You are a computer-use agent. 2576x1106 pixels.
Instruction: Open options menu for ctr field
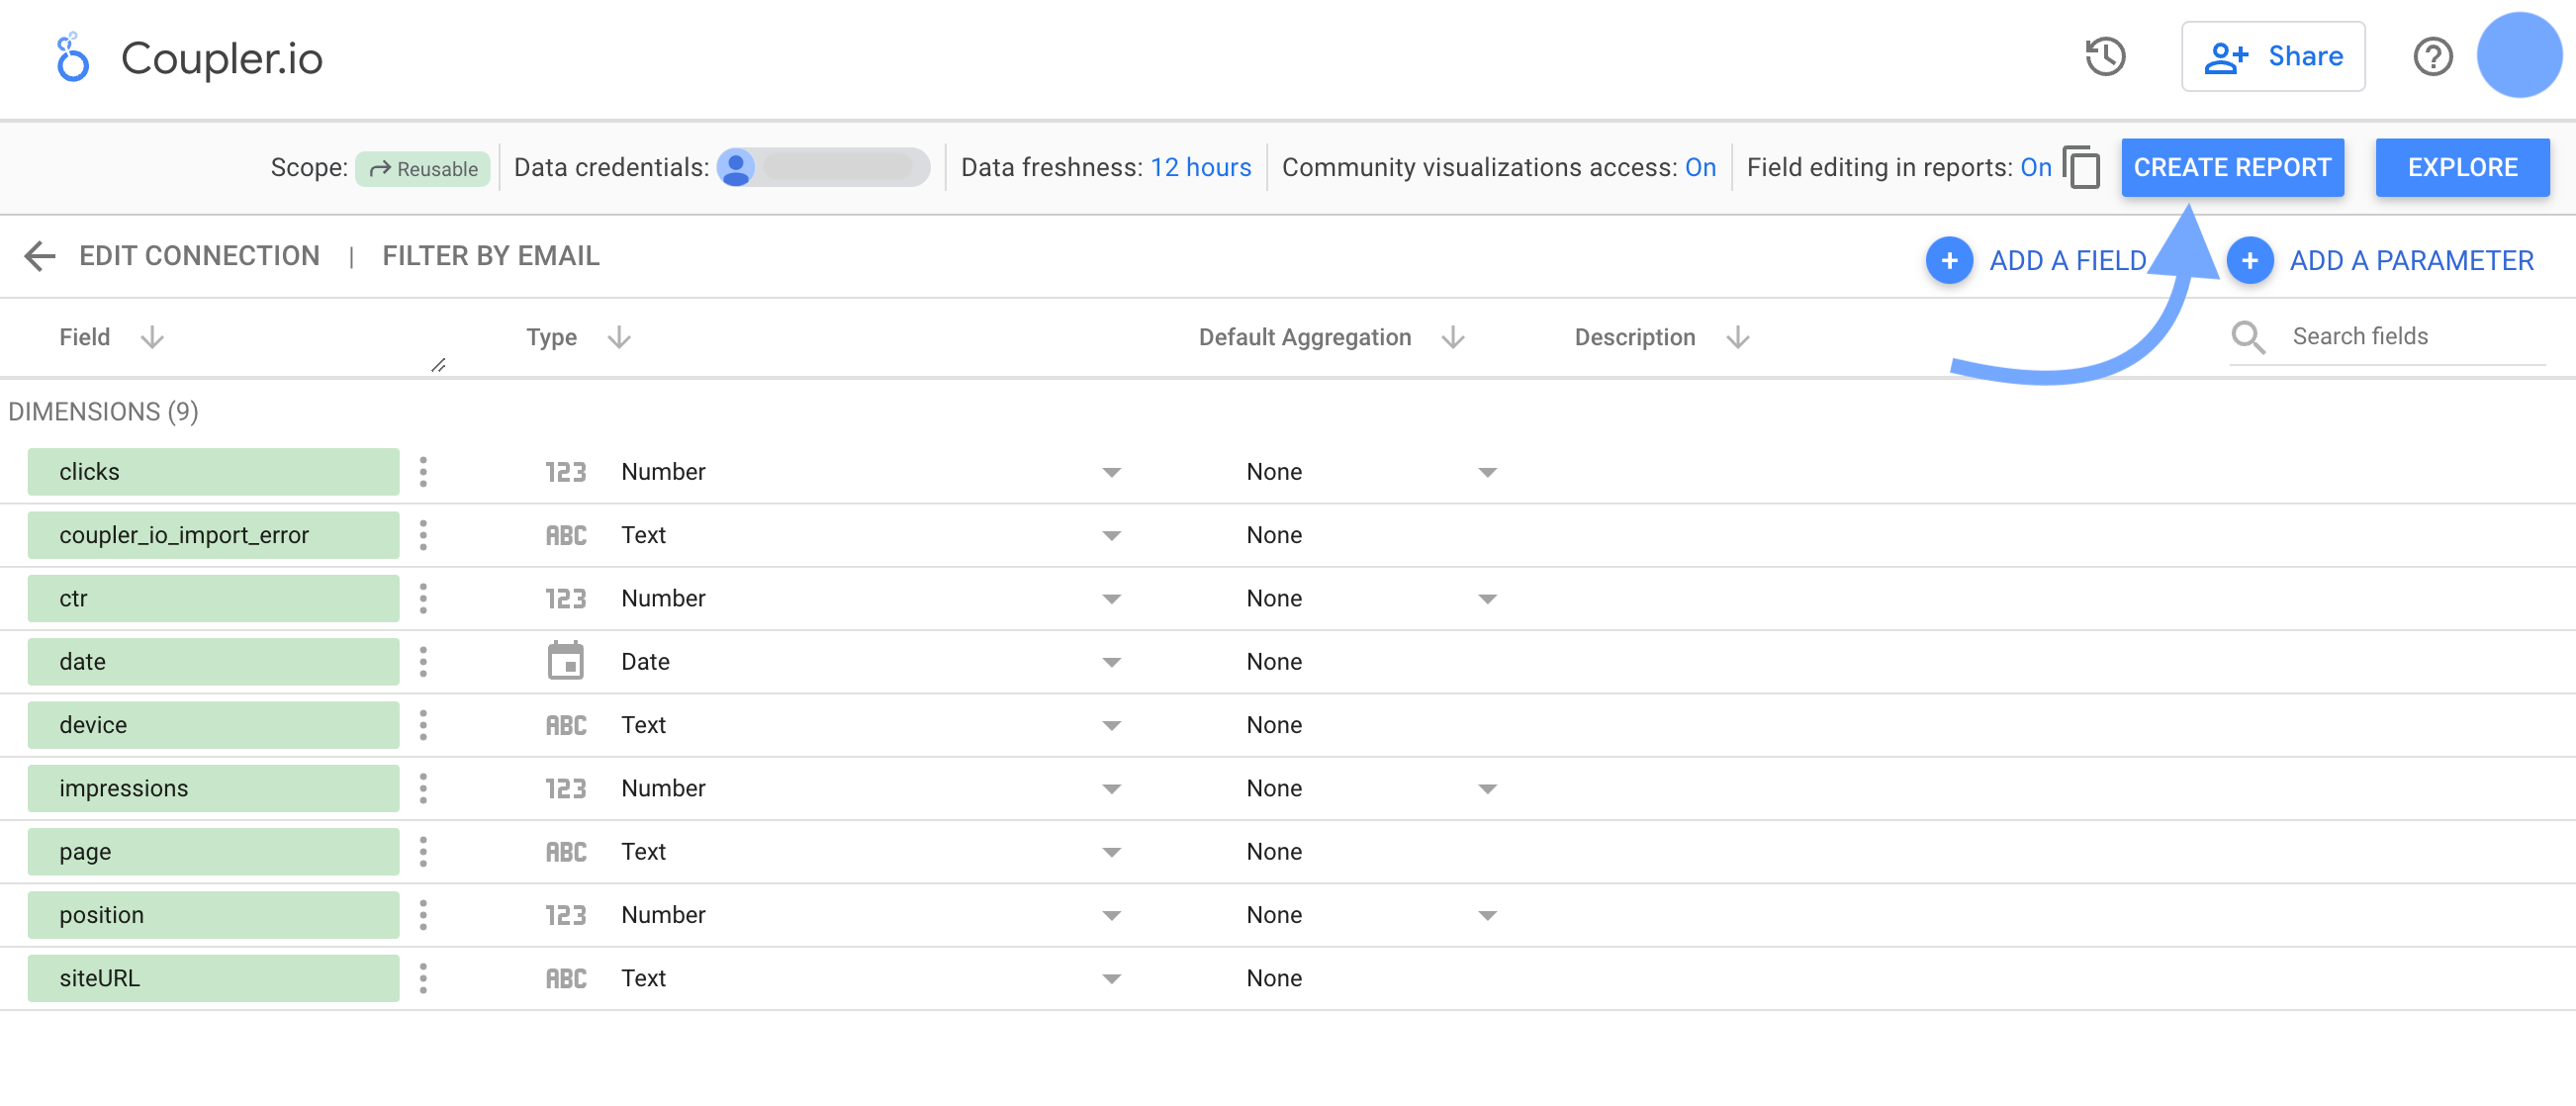(423, 599)
